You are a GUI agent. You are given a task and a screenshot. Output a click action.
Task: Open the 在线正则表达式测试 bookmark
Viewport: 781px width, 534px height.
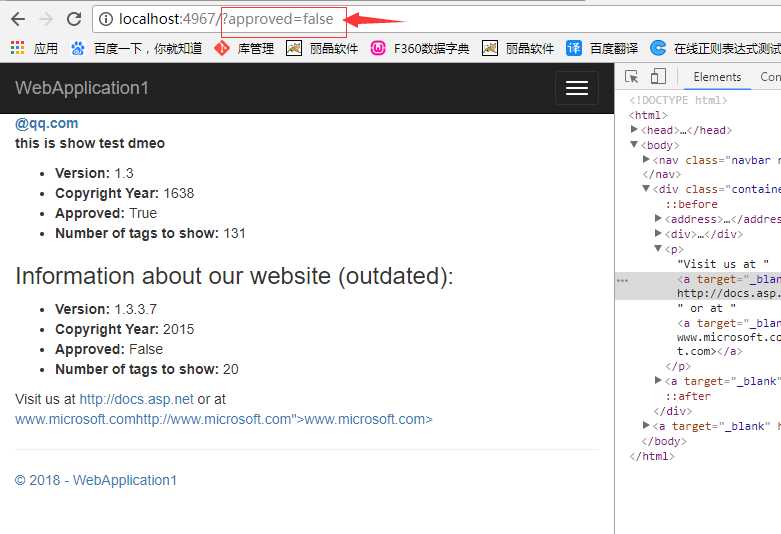(x=715, y=48)
